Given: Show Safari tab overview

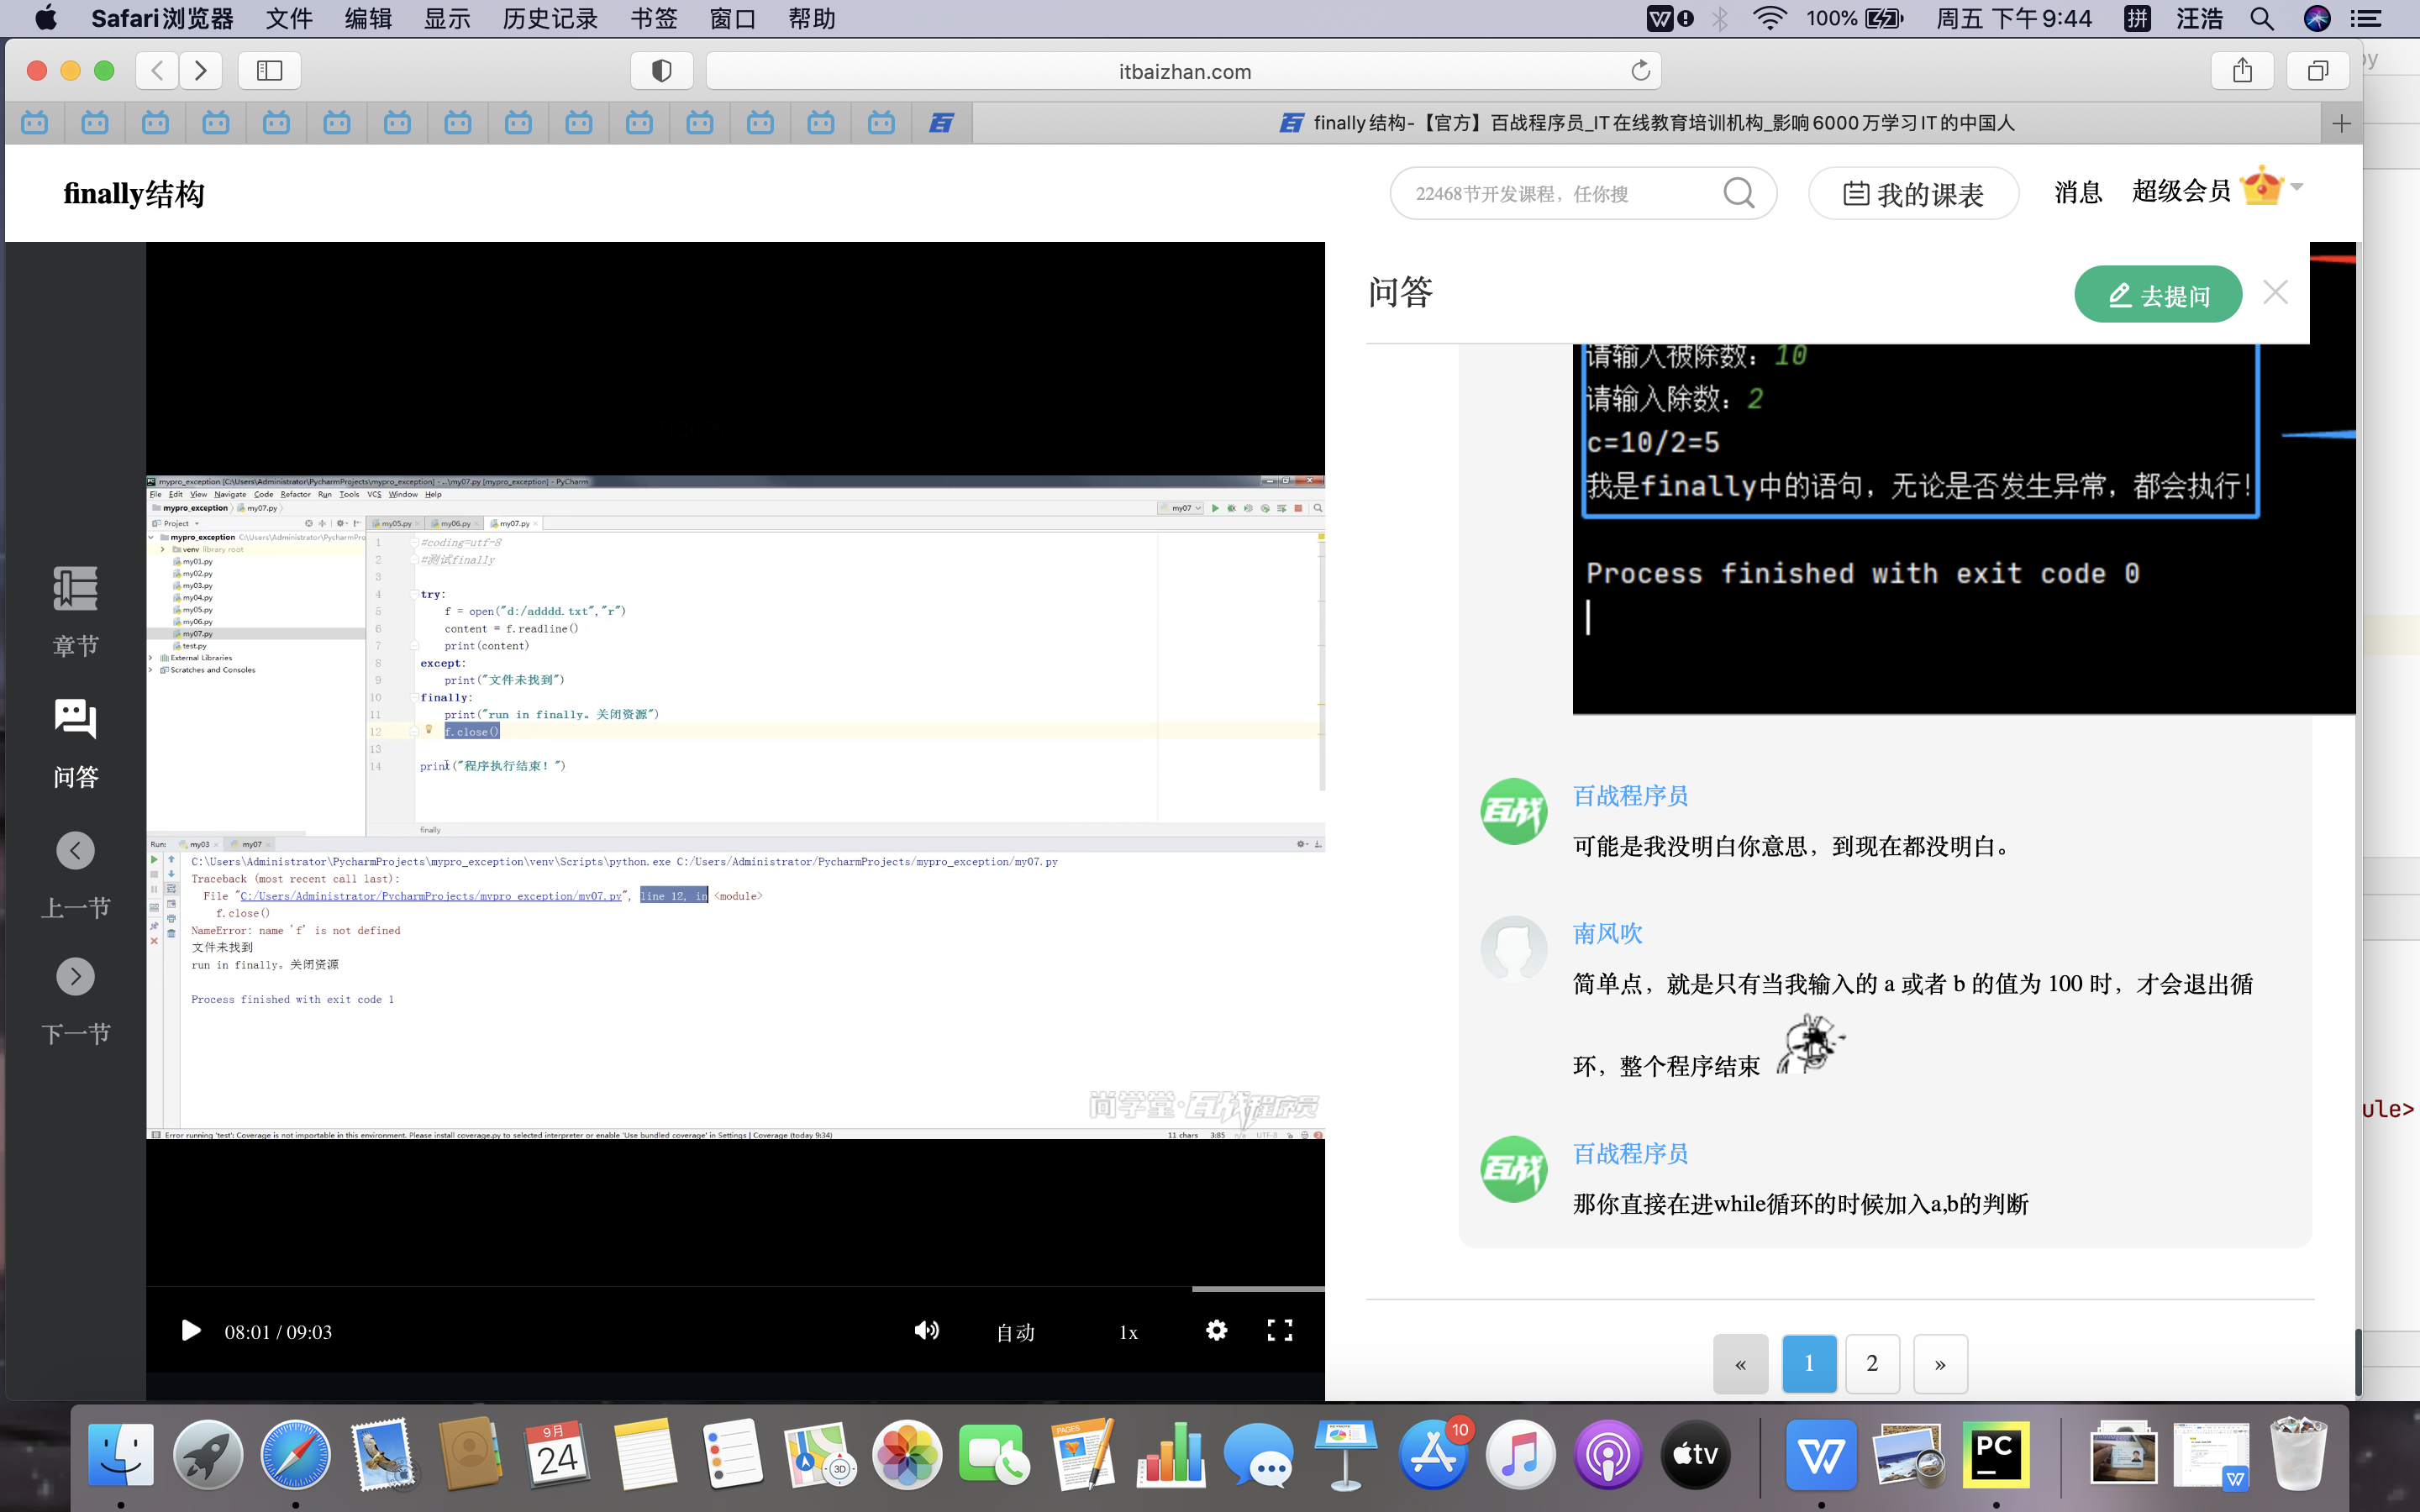Looking at the screenshot, I should tap(2318, 70).
